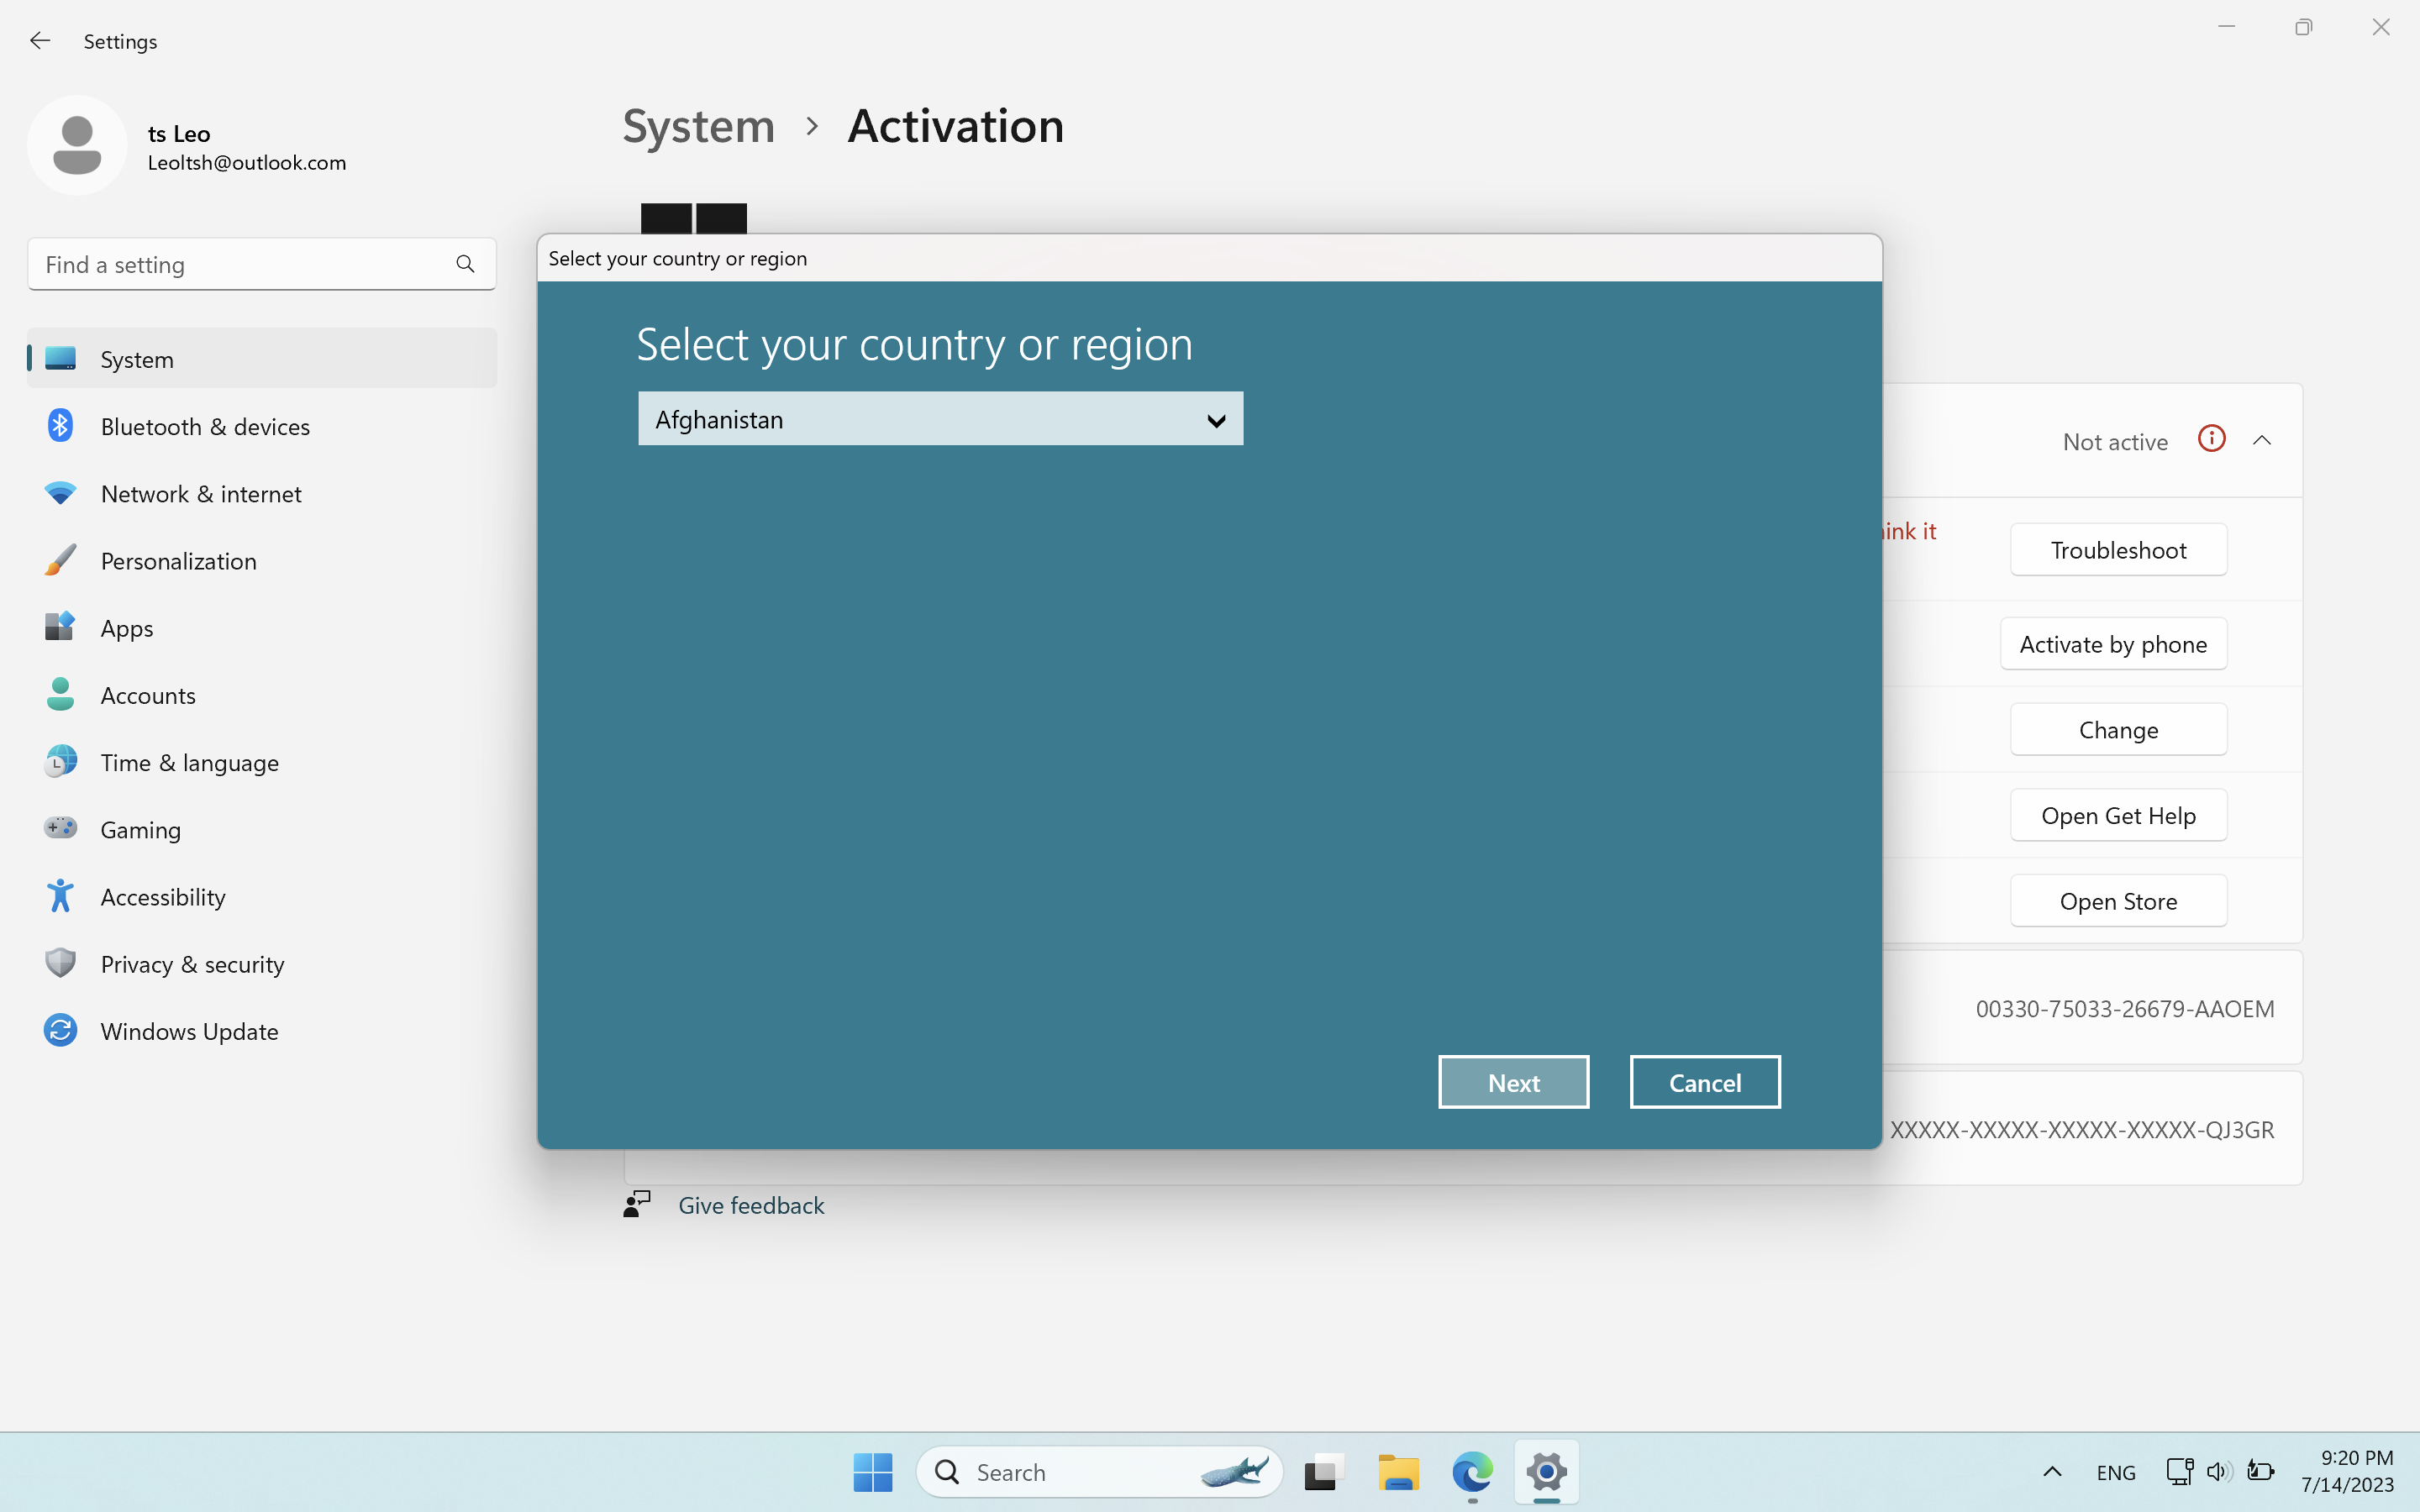Click the Privacy & security shield icon
Viewport: 2420px width, 1512px height.
(x=60, y=963)
